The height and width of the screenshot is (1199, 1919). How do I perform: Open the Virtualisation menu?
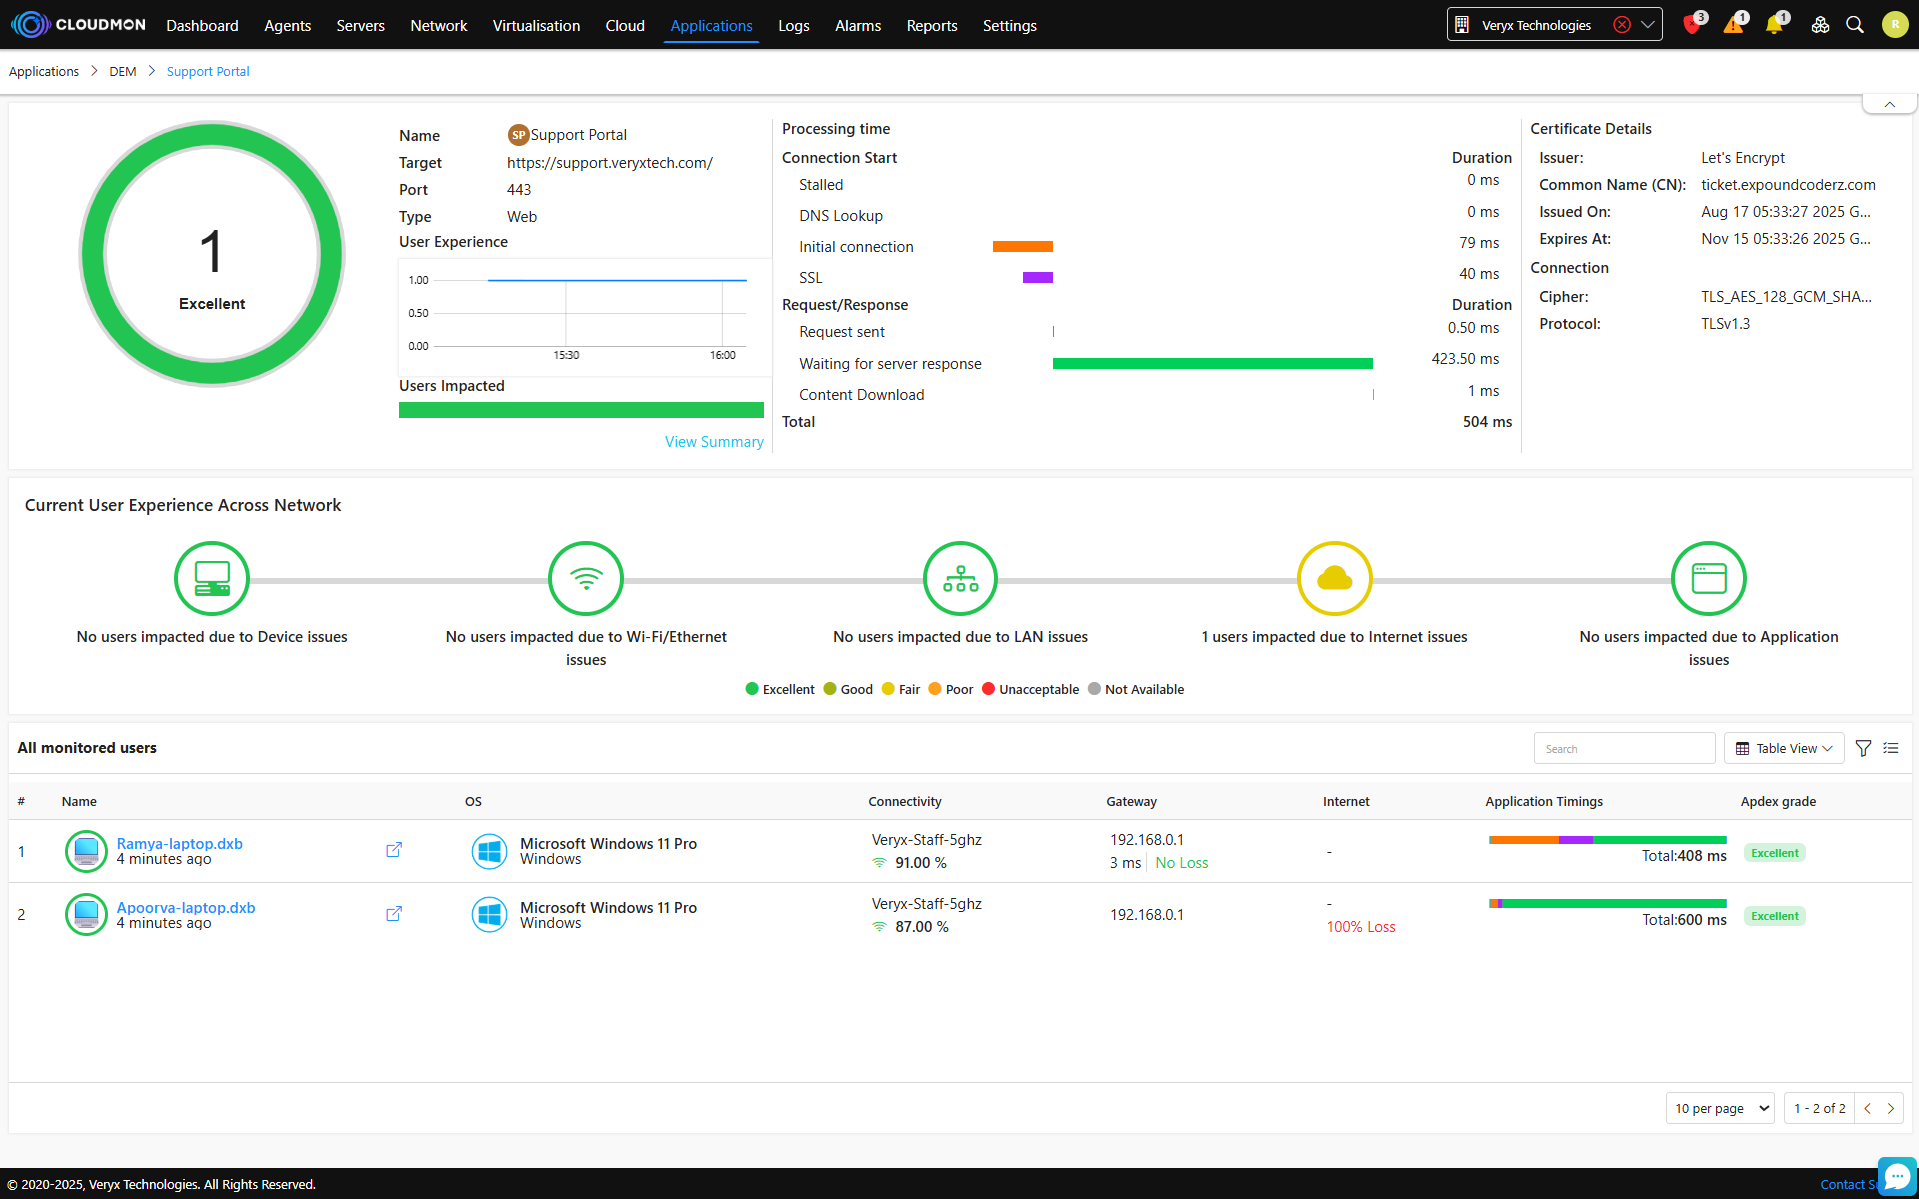[536, 25]
